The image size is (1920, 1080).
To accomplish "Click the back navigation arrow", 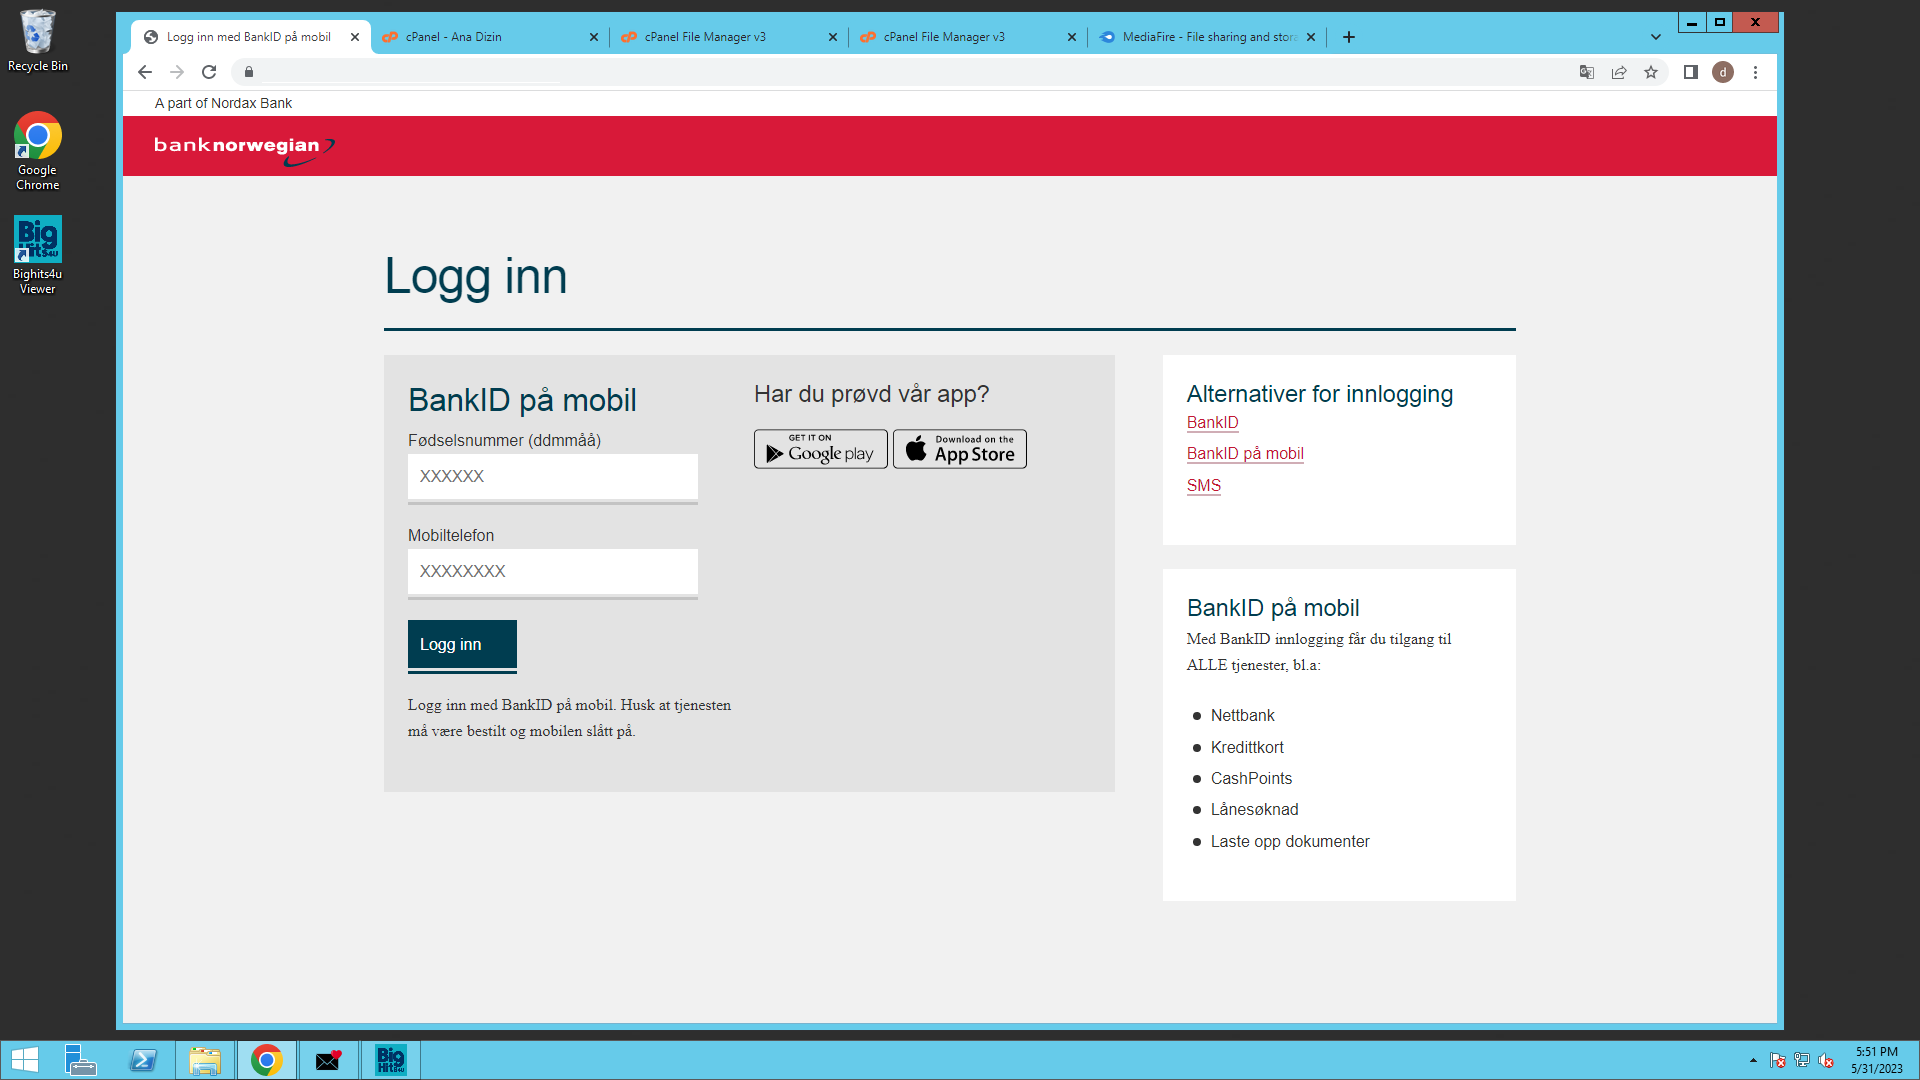I will (145, 72).
